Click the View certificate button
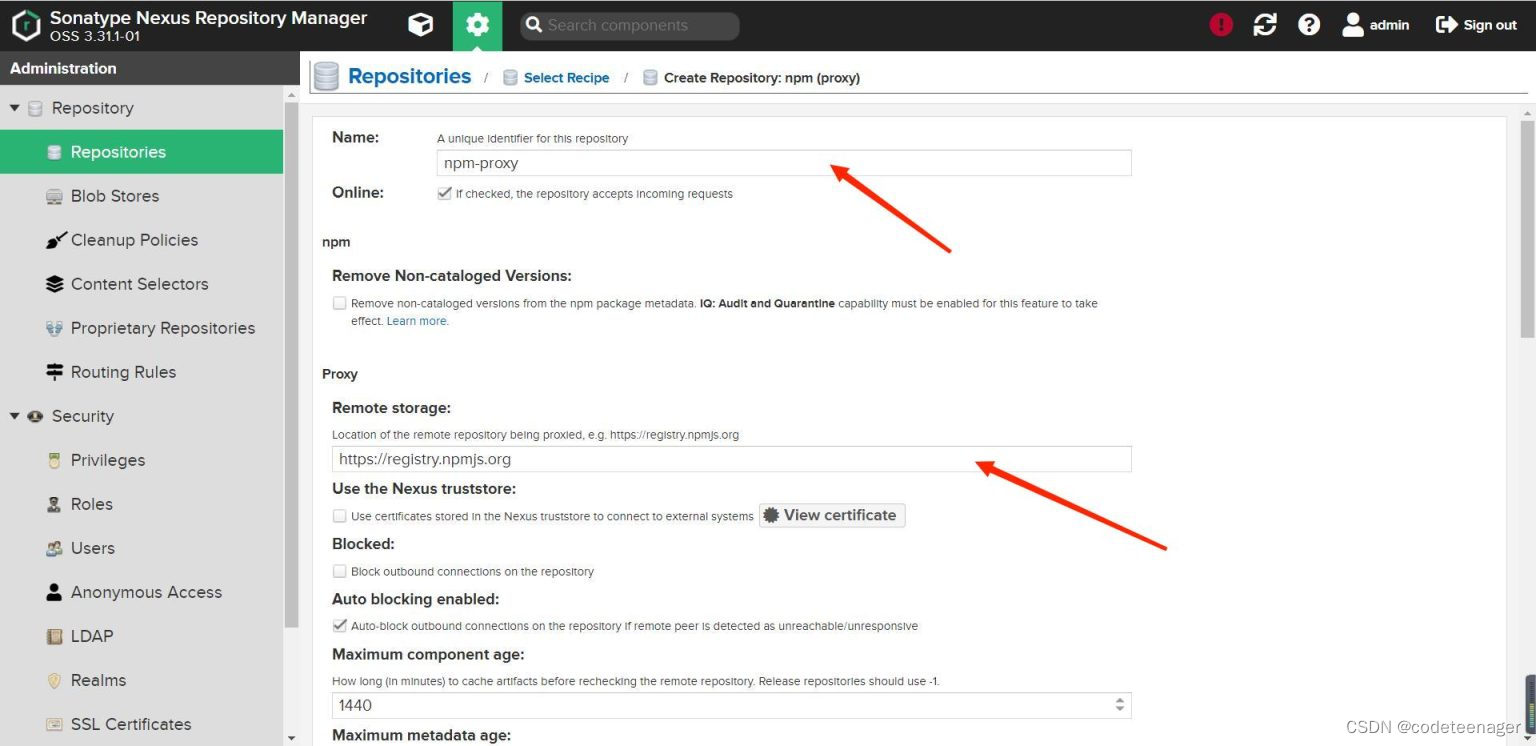The image size is (1536, 746). pos(832,515)
